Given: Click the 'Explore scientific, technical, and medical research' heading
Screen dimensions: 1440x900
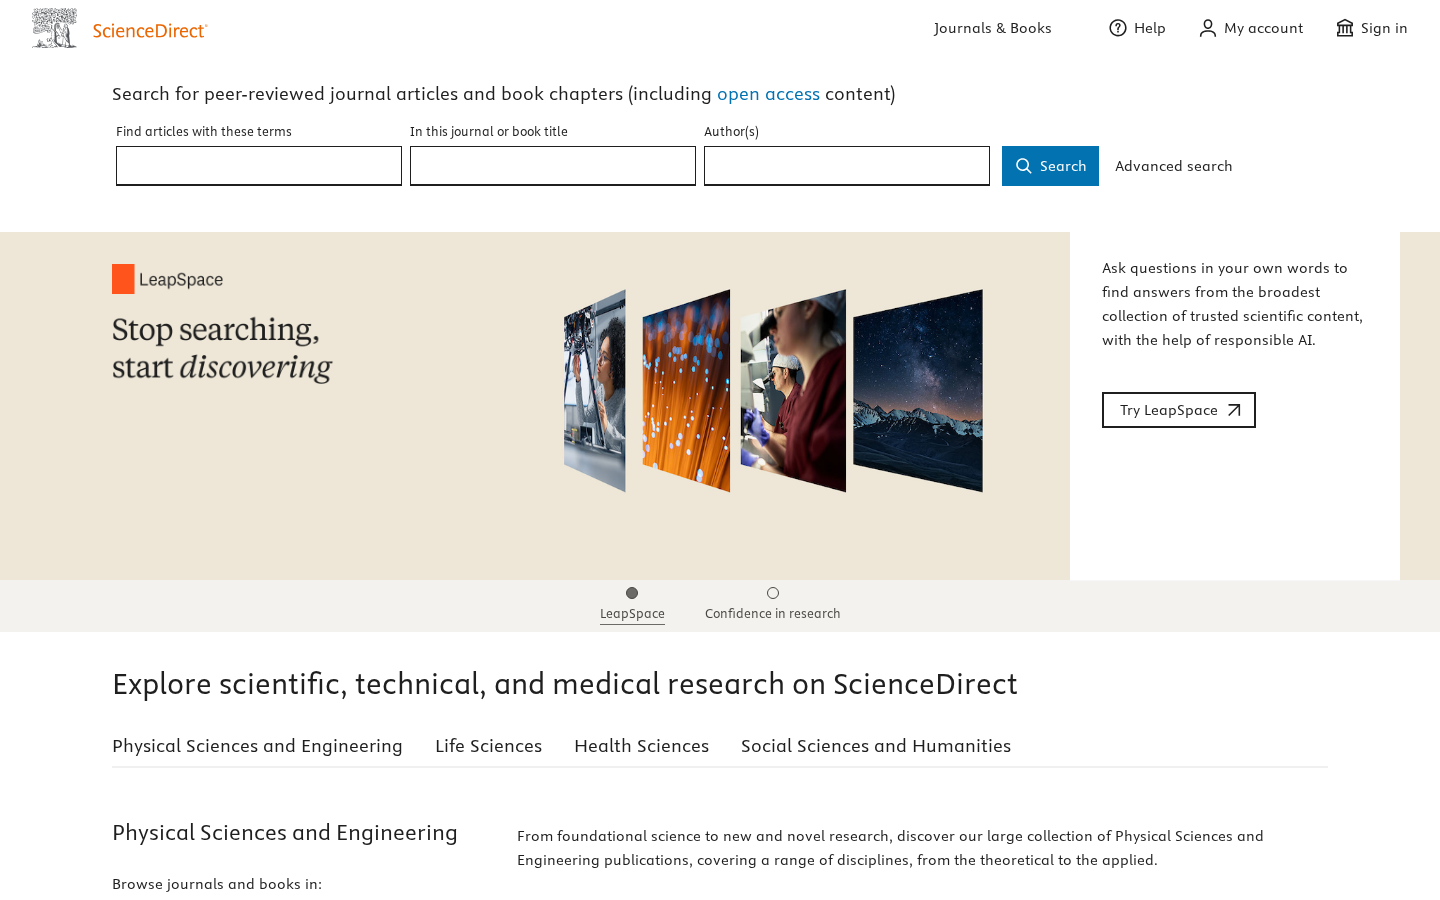Looking at the screenshot, I should click(565, 684).
